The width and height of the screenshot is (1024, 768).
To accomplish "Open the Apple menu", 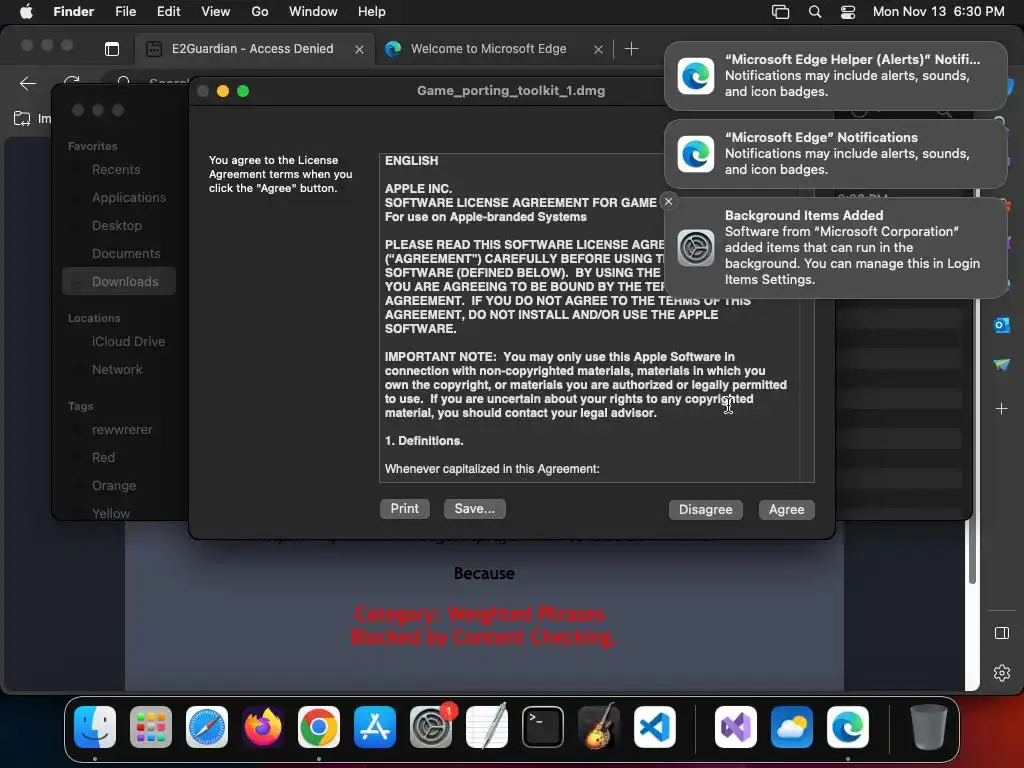I will [26, 12].
